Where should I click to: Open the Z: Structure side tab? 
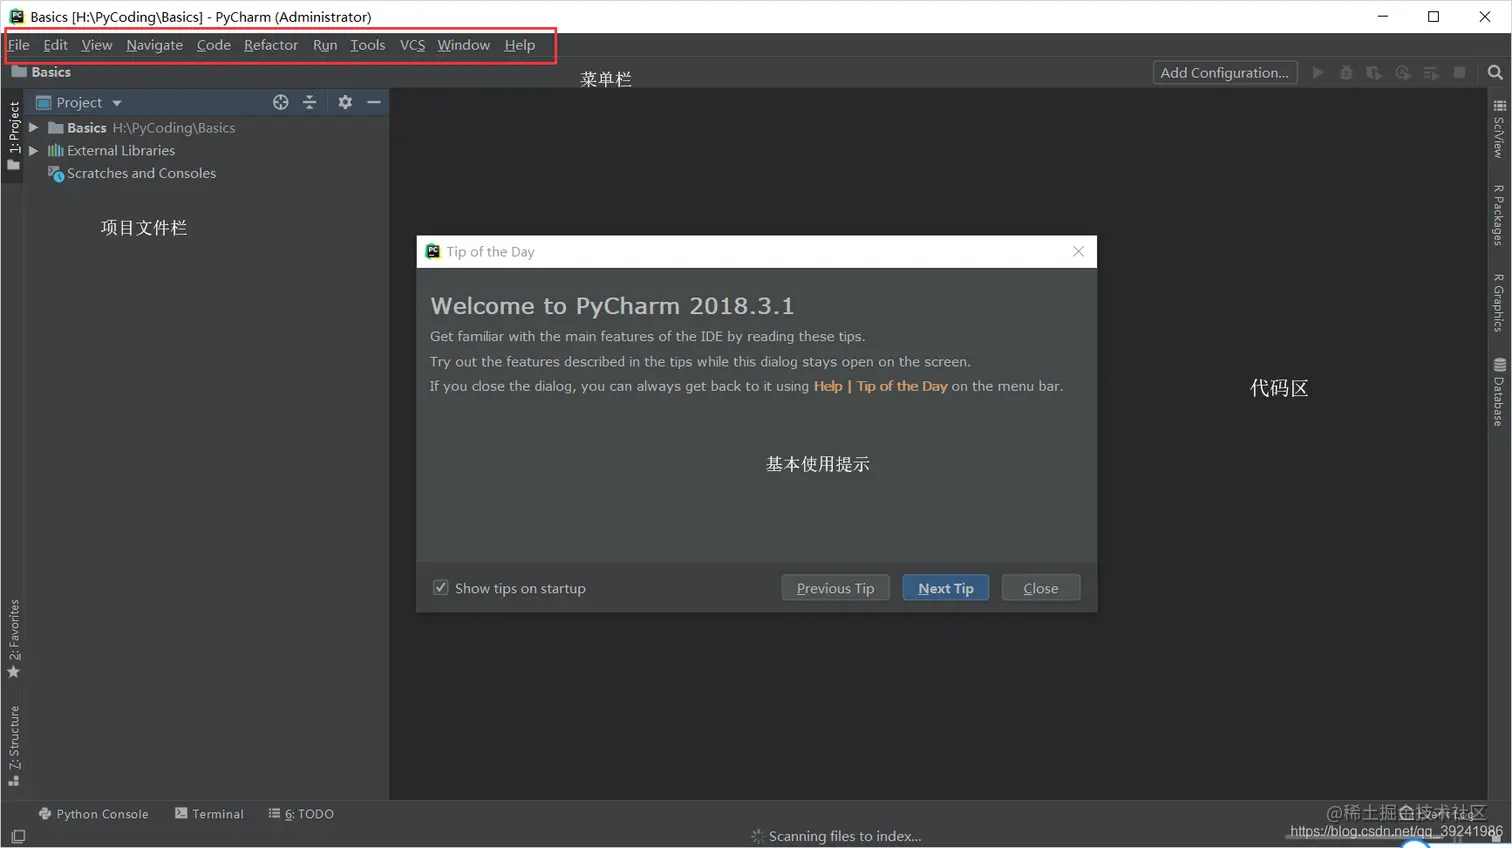14,746
